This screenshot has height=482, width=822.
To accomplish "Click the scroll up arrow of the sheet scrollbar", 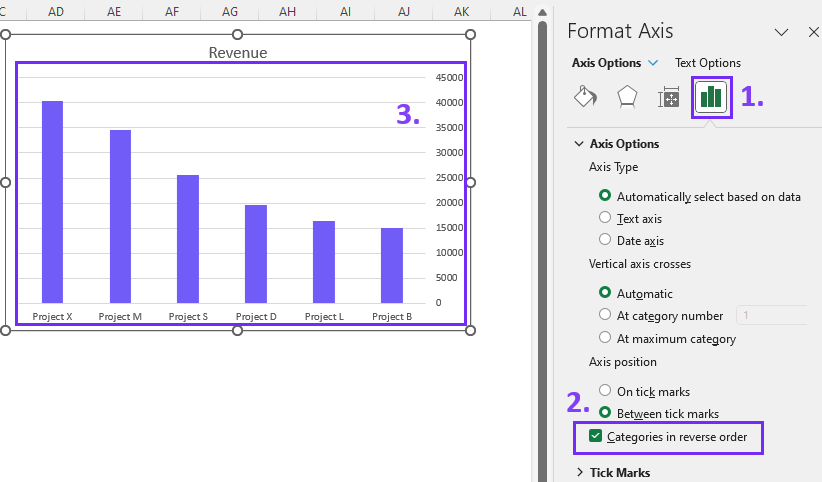I will [543, 12].
